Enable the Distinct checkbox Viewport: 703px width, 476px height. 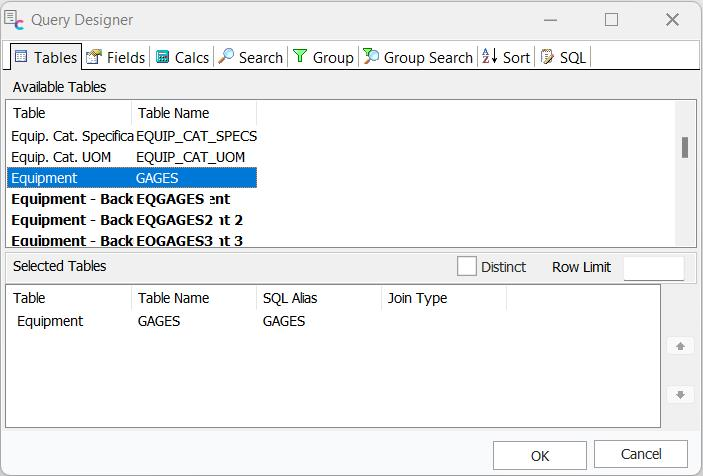click(x=466, y=266)
